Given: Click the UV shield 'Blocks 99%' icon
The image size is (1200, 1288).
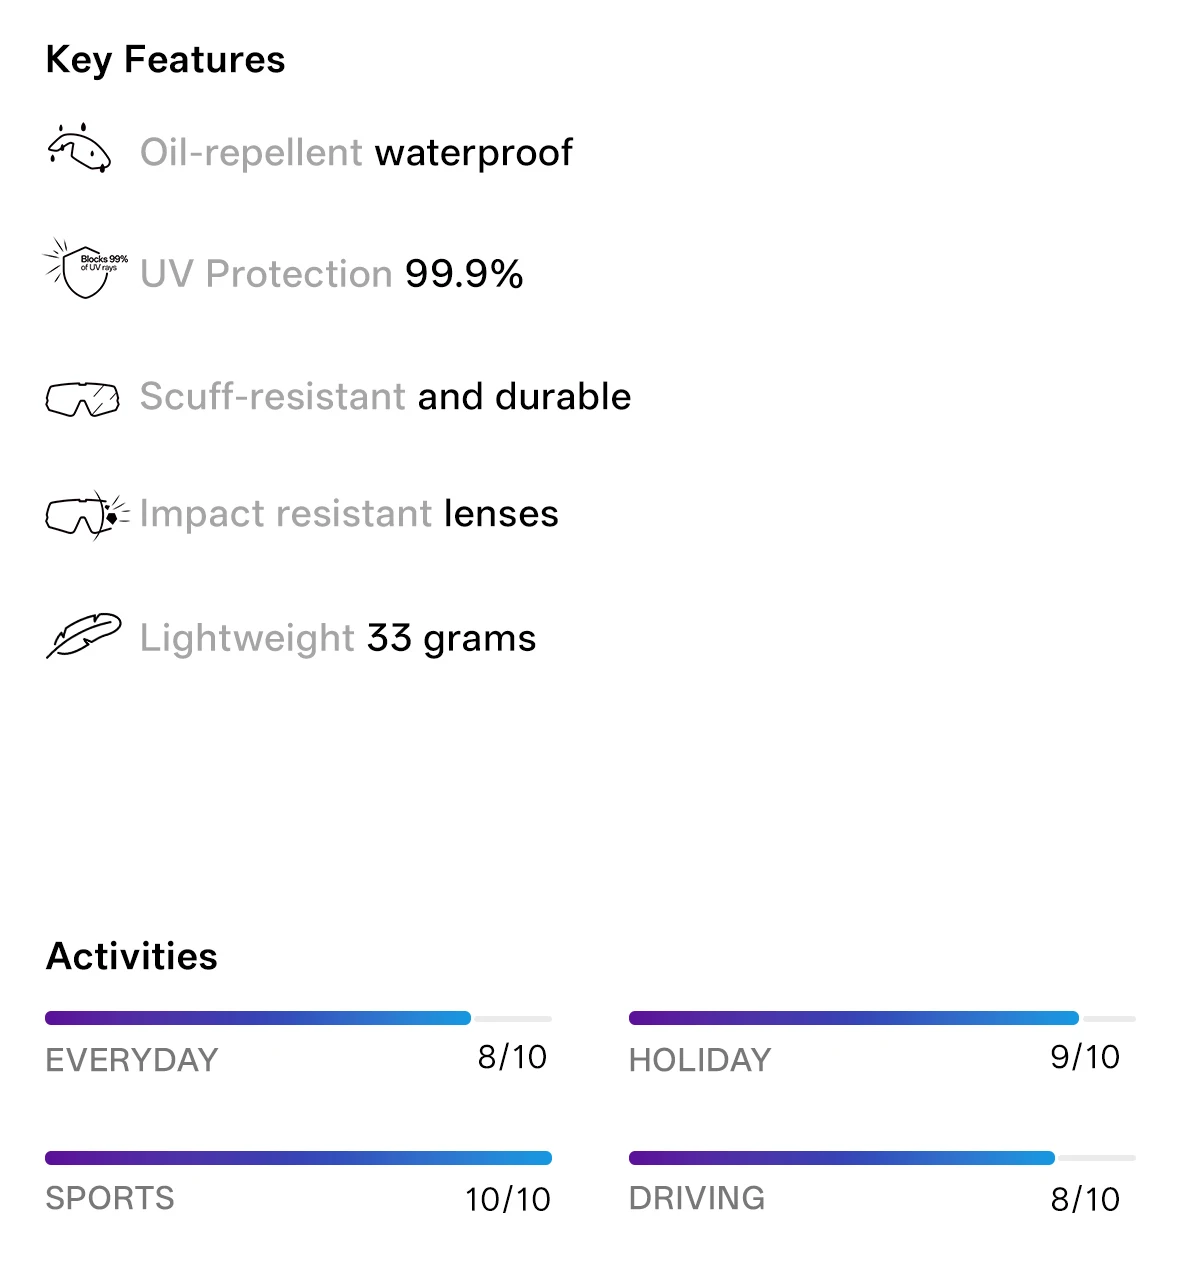Looking at the screenshot, I should tap(85, 268).
